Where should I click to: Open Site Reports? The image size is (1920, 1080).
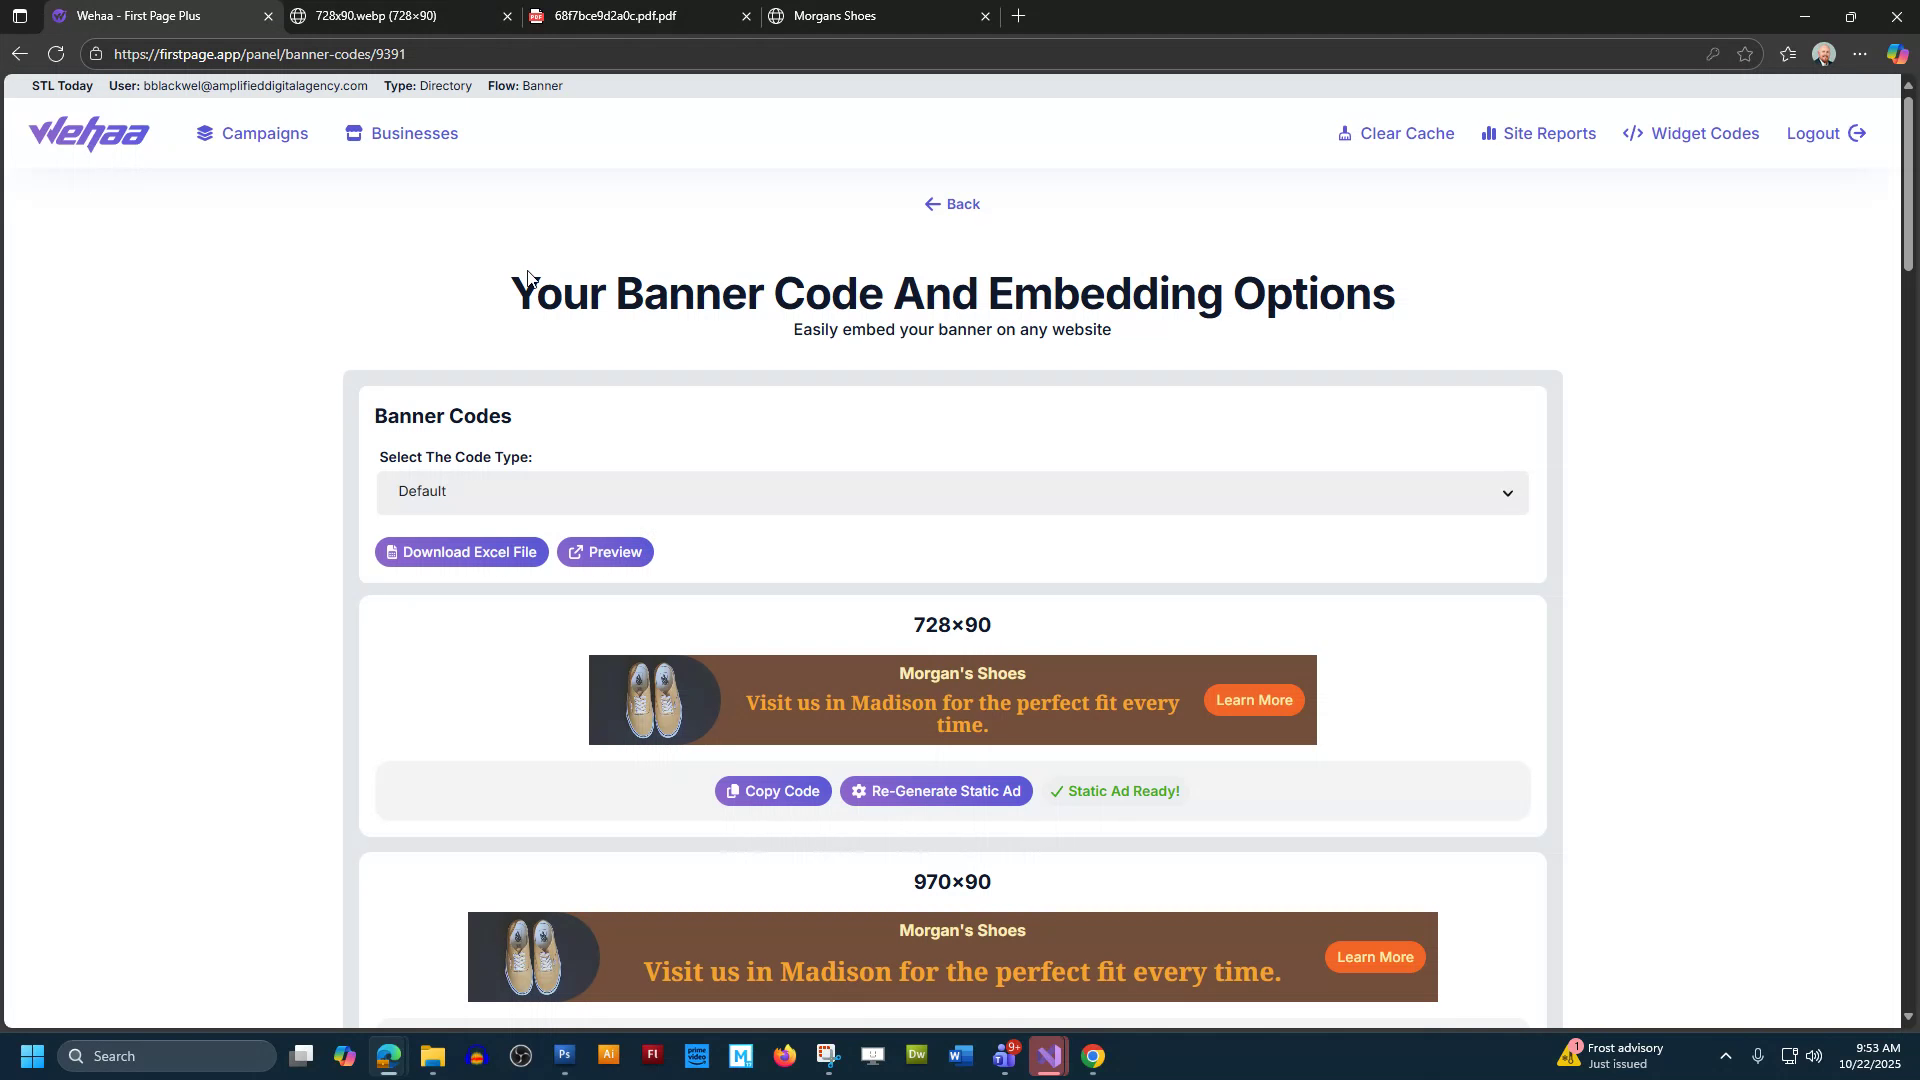(x=1538, y=133)
